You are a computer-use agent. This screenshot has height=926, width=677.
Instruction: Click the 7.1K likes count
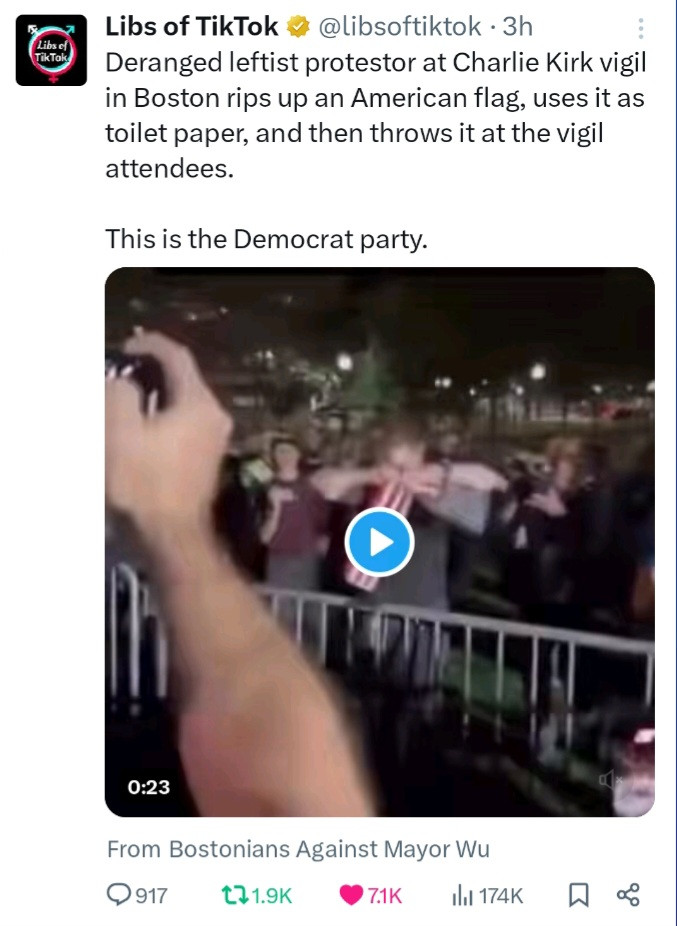(385, 895)
